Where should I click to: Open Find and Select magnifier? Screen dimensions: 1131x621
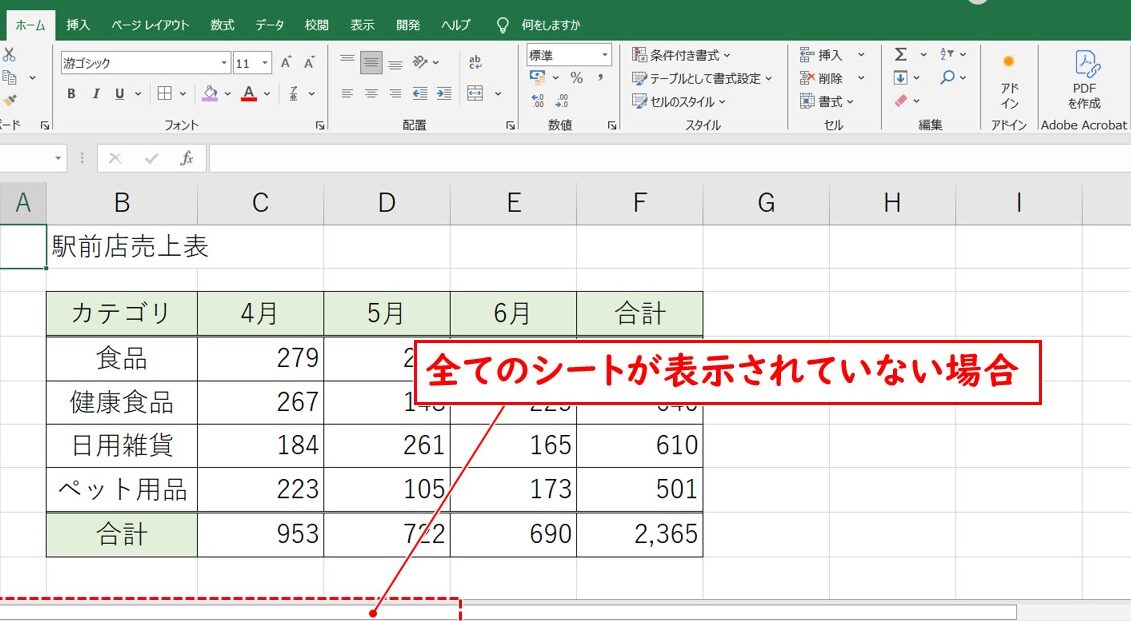[947, 77]
